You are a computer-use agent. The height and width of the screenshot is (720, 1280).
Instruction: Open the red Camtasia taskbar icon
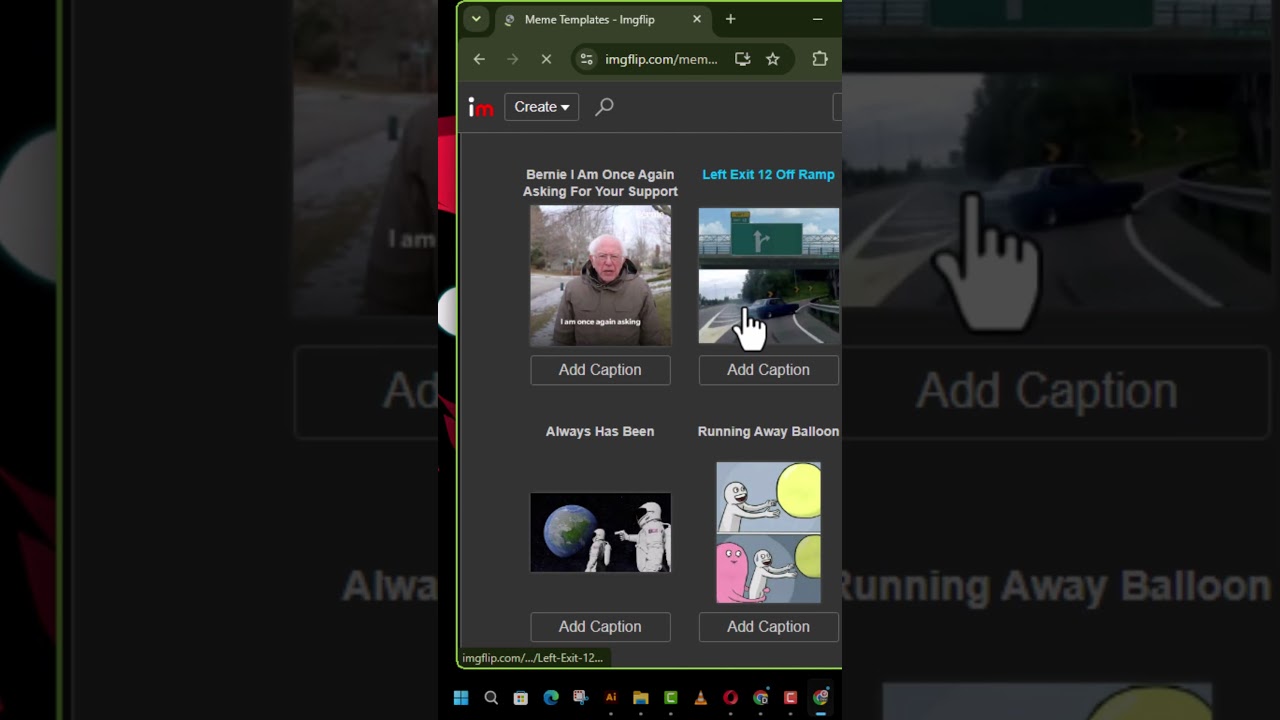click(x=791, y=698)
